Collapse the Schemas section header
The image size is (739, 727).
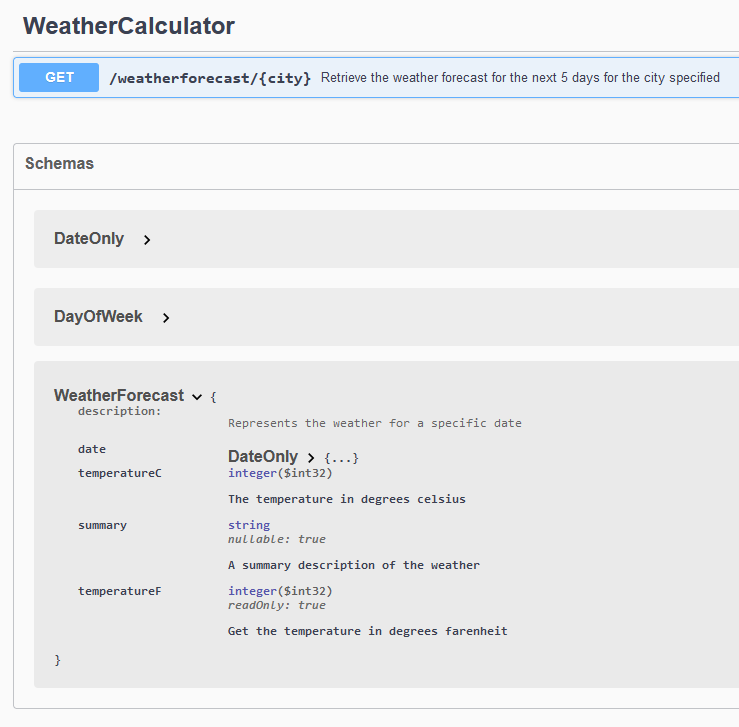[x=59, y=163]
